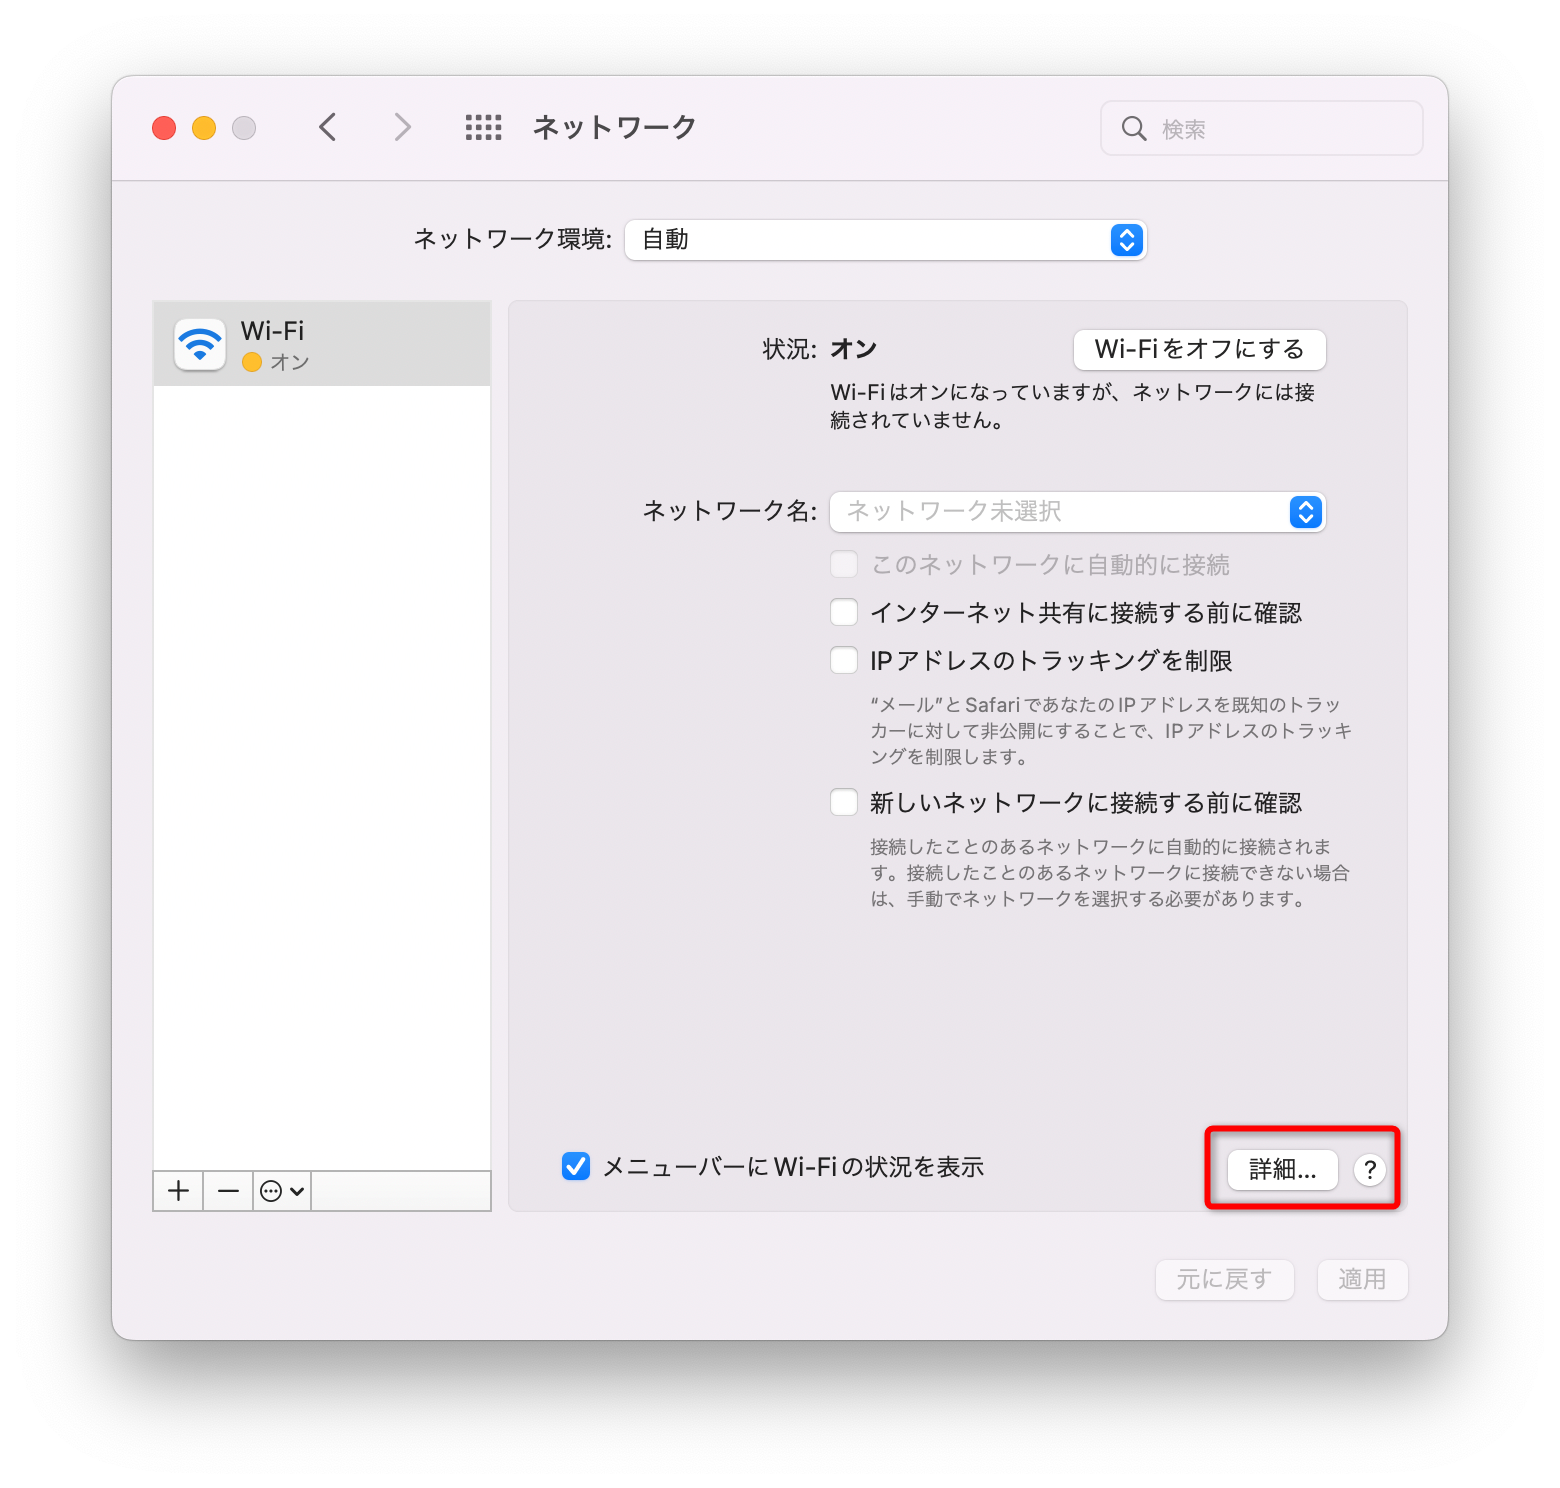Click the magnifier icon in search
The width and height of the screenshot is (1560, 1488).
1133,128
